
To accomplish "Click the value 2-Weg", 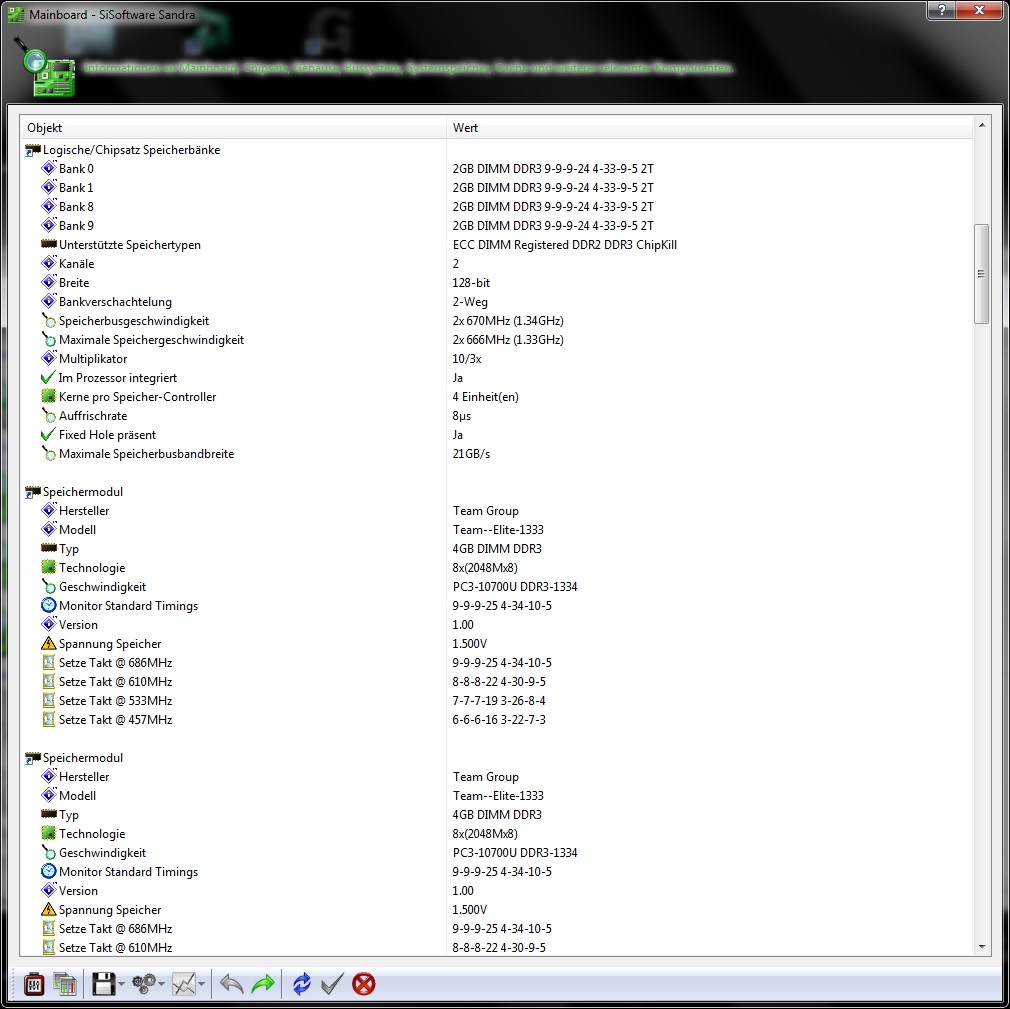I will (470, 302).
